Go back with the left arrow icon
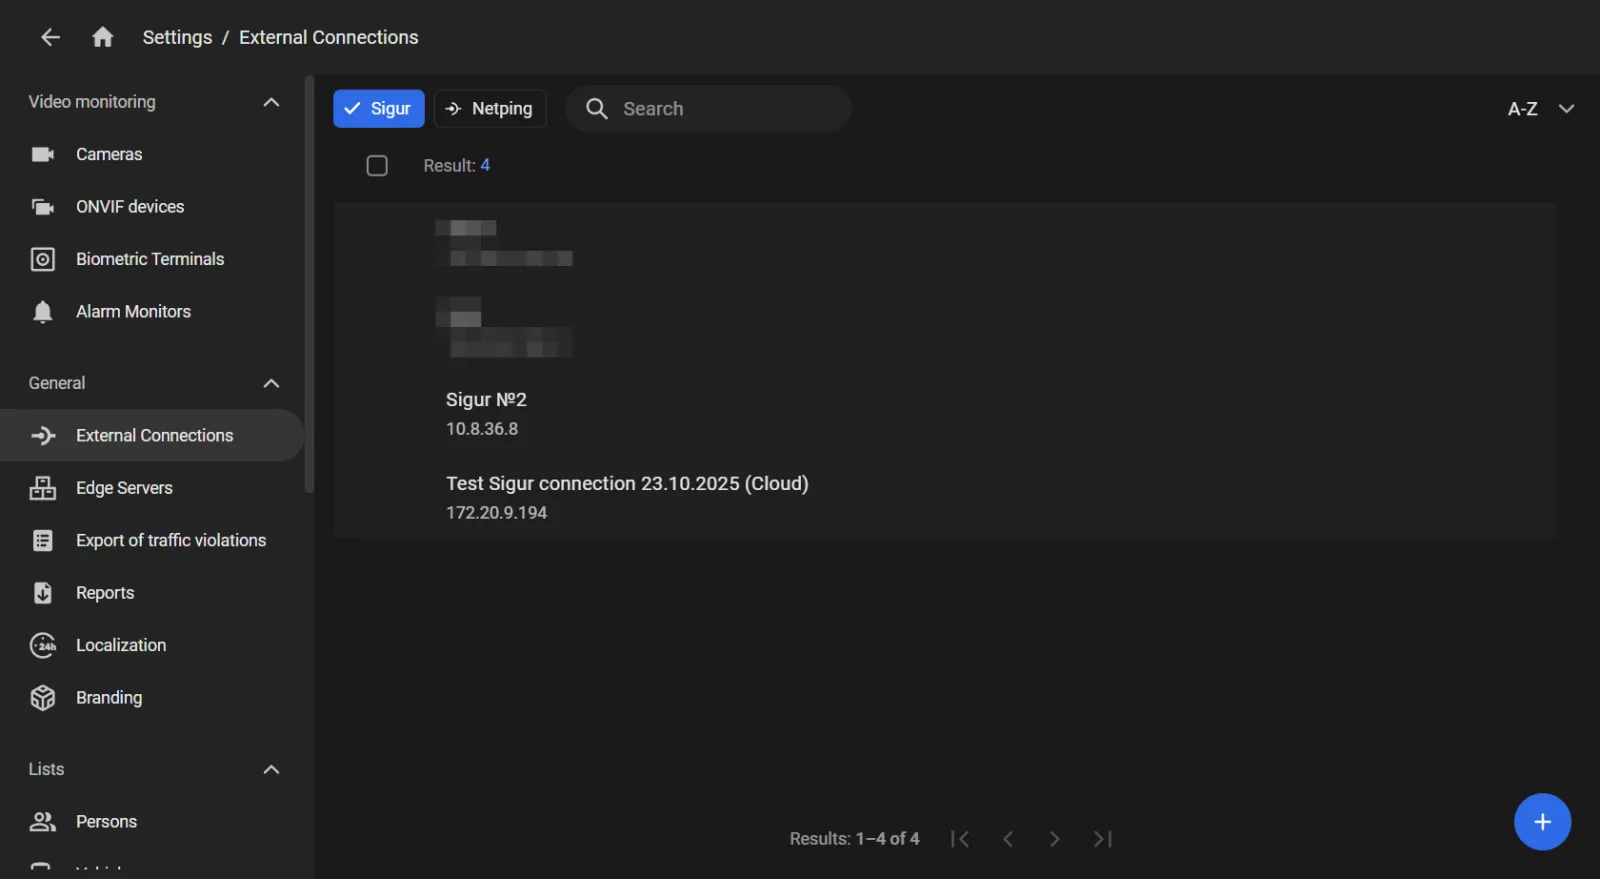 click(x=50, y=37)
